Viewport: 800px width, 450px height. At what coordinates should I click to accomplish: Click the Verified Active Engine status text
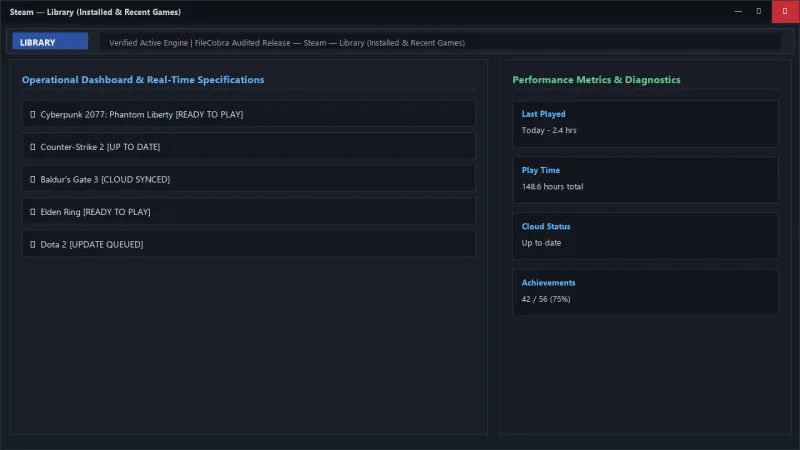(287, 43)
